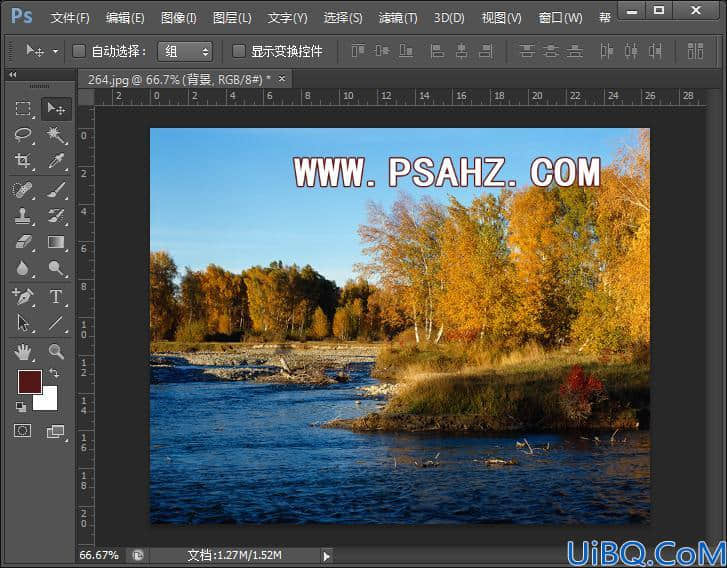Viewport: 727px width, 568px height.
Task: Select the Blur tool
Action: coord(23,268)
